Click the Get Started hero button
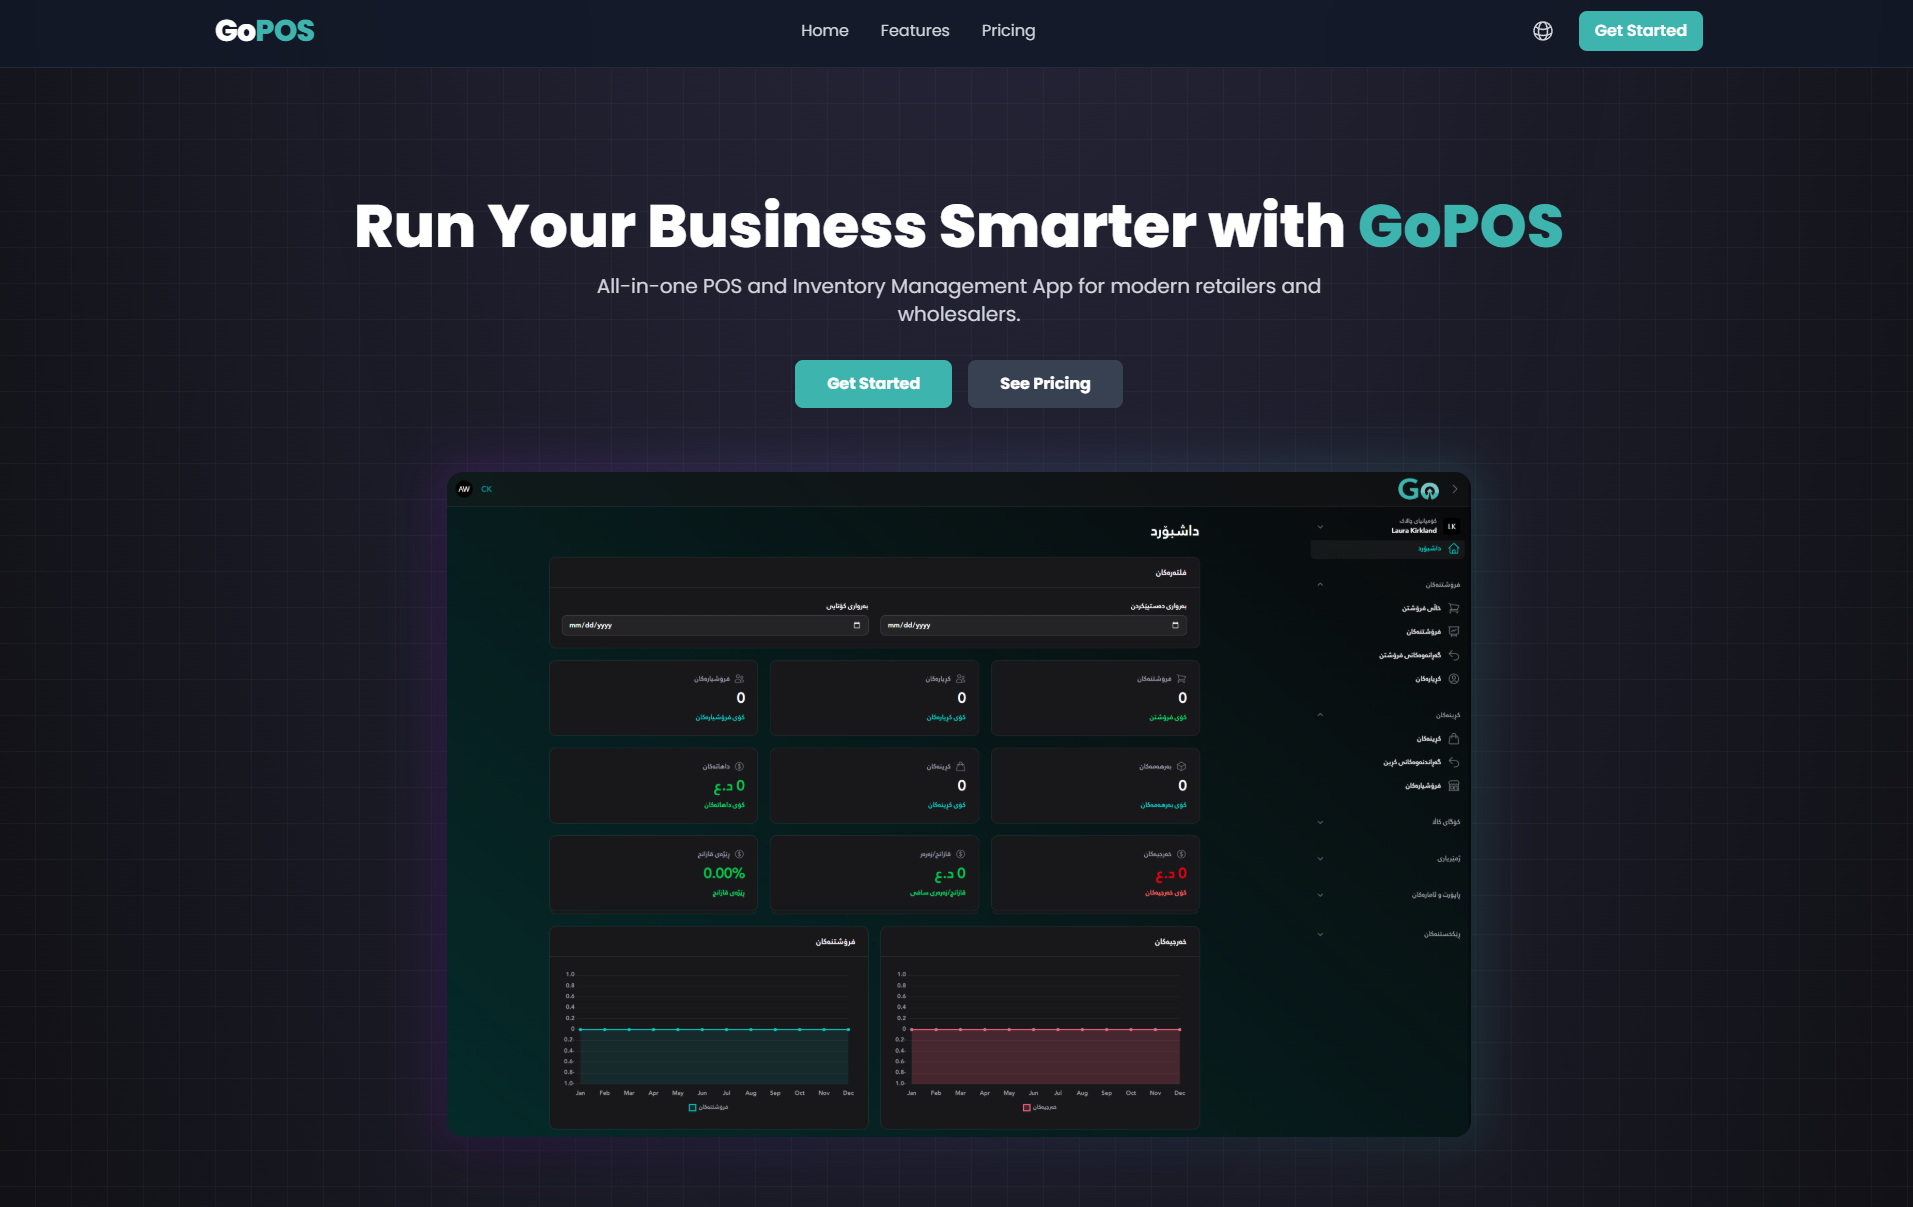Viewport: 1913px width, 1207px height. tap(872, 383)
